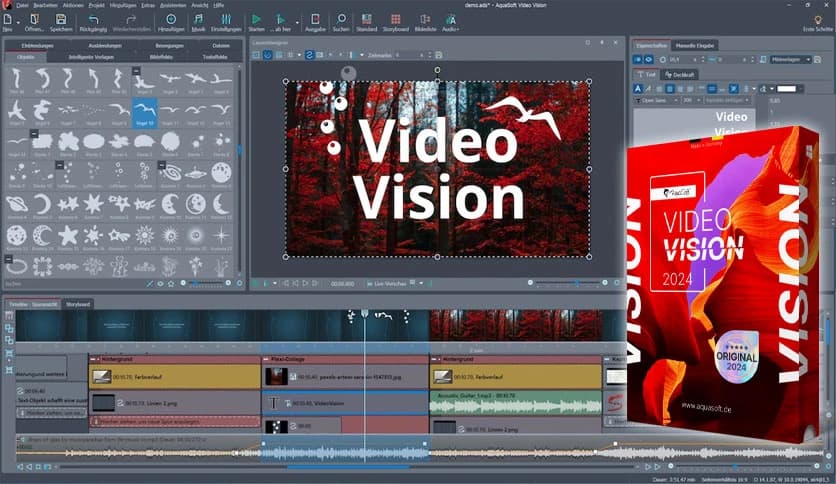Click the white bird on the preview canvas

pos(524,114)
